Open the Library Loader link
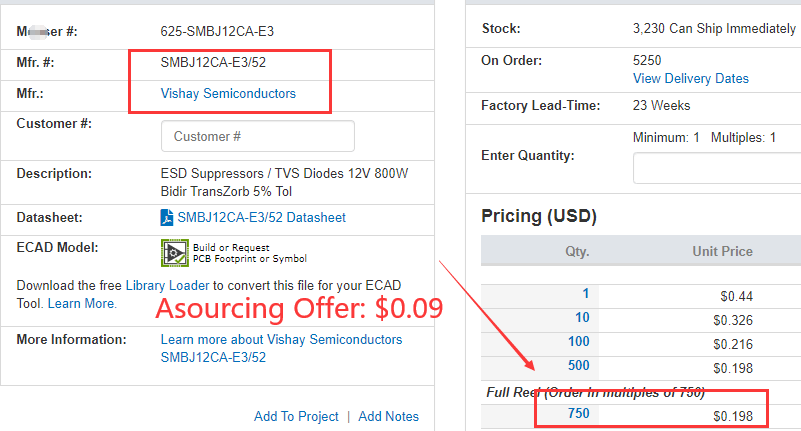Image resolution: width=801 pixels, height=431 pixels. (x=168, y=285)
